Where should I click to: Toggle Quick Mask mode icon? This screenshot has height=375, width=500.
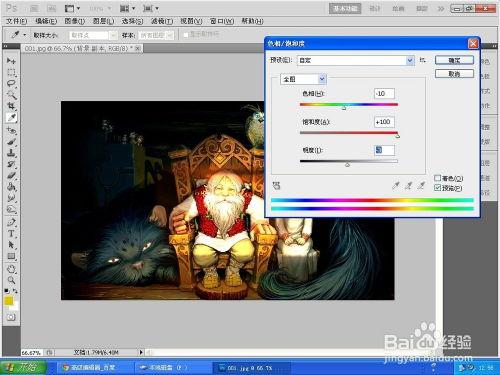(11, 317)
